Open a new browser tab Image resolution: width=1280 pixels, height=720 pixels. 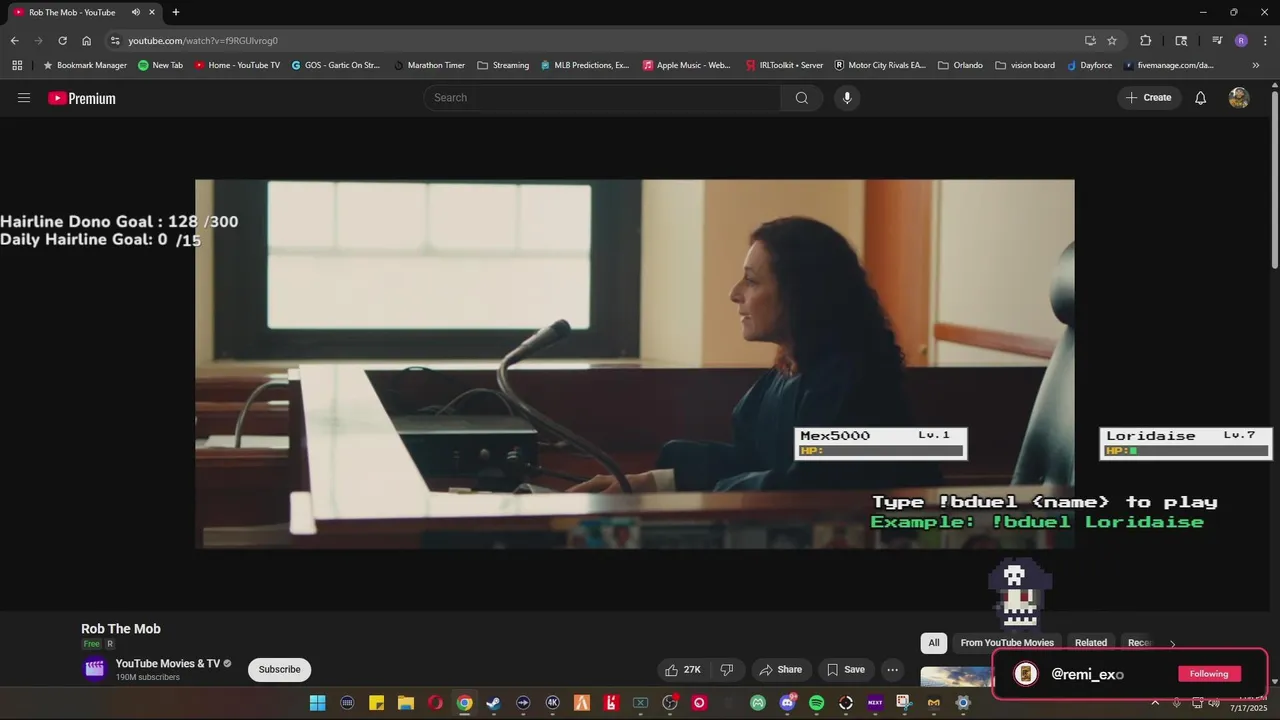pyautogui.click(x=176, y=12)
